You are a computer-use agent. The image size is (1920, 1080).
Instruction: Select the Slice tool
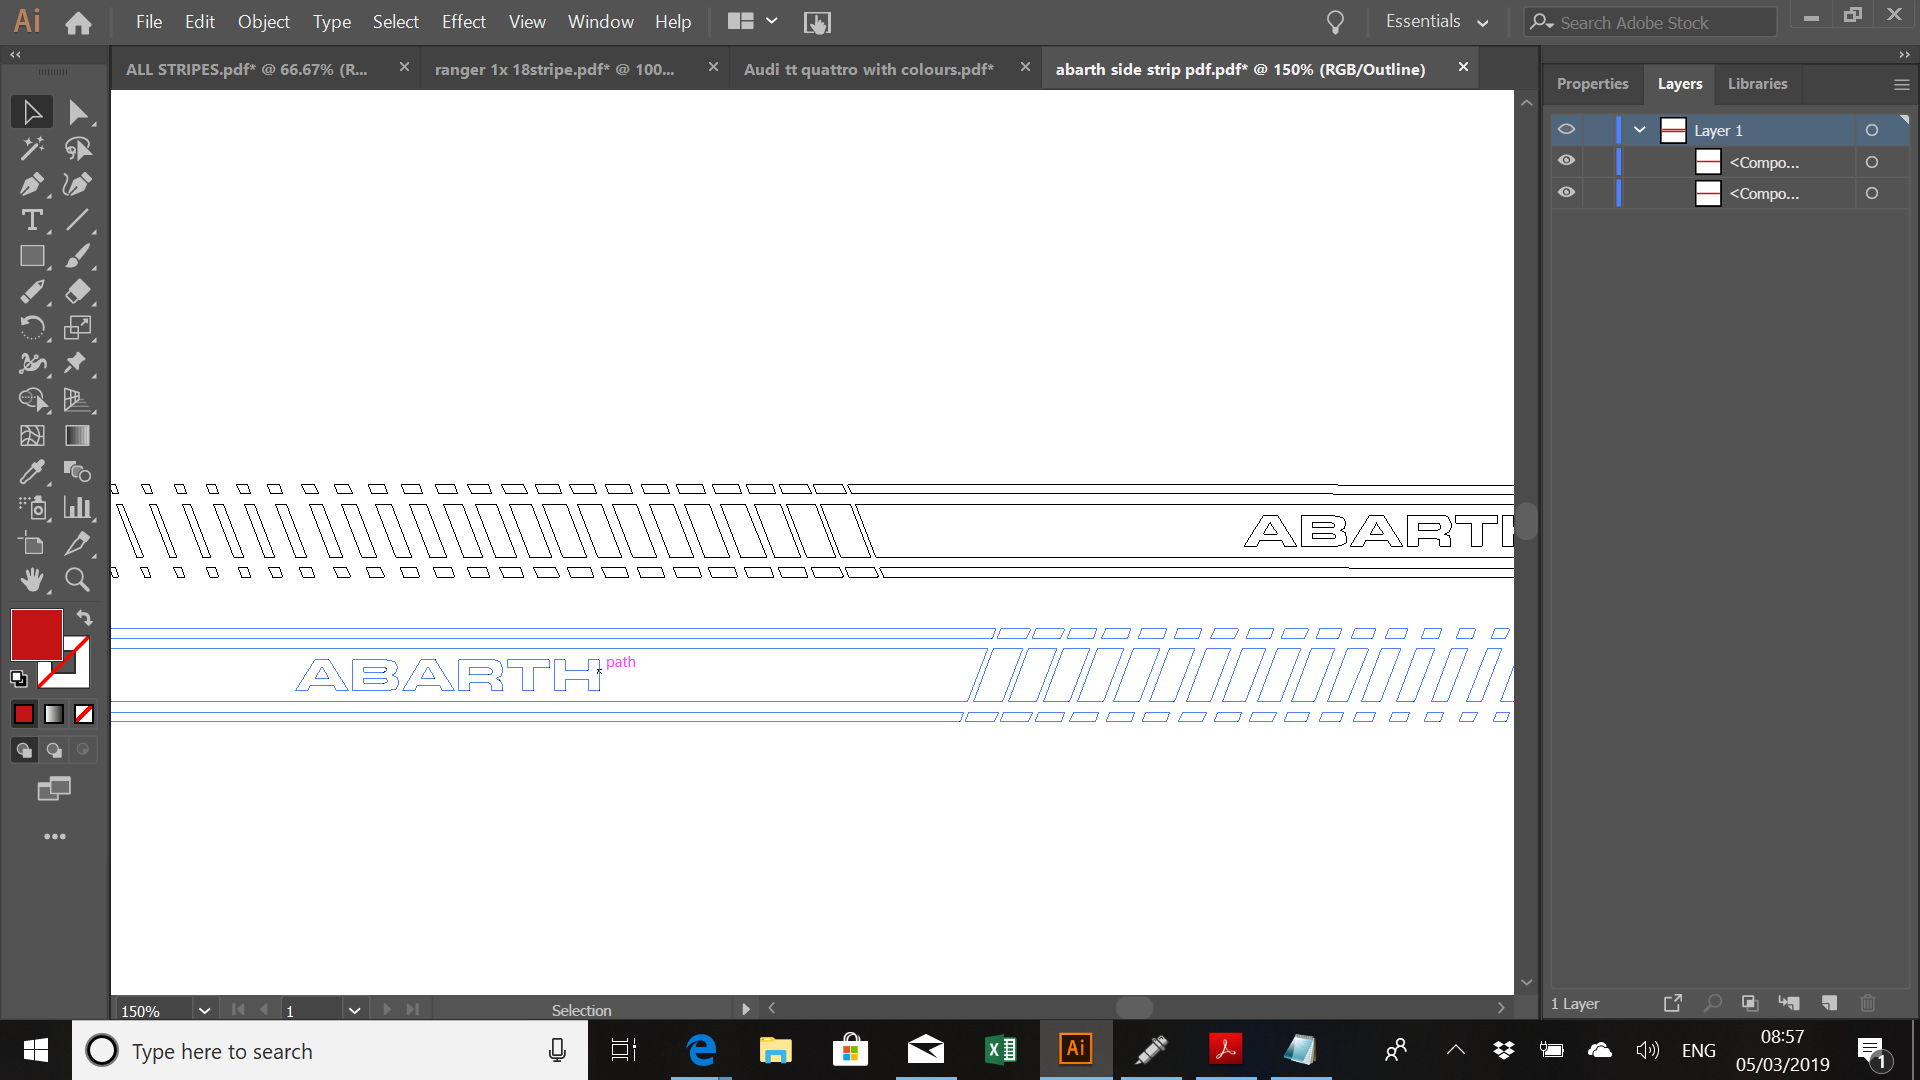coord(78,544)
